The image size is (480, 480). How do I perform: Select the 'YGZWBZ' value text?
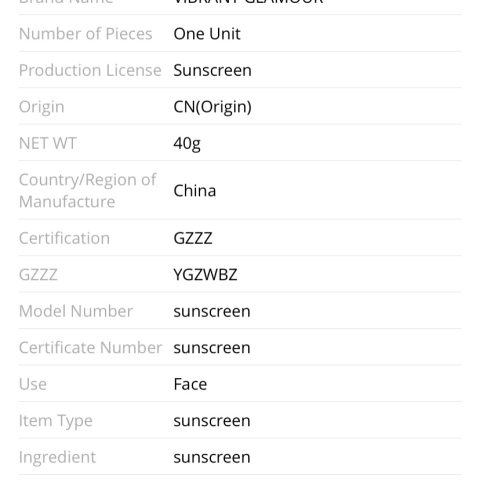(x=205, y=275)
